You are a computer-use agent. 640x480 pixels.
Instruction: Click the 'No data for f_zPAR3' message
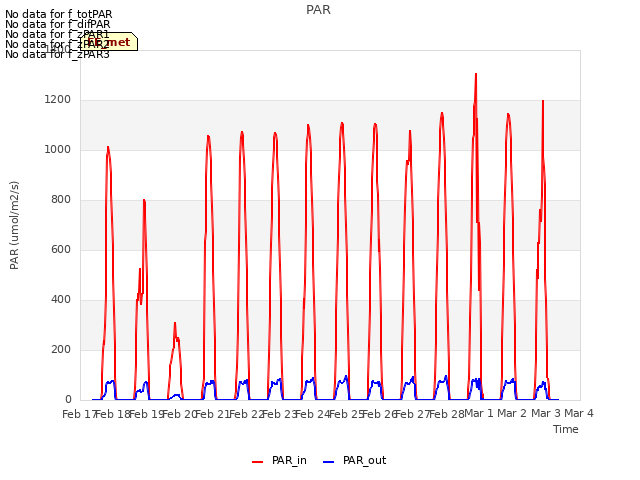tap(58, 54)
